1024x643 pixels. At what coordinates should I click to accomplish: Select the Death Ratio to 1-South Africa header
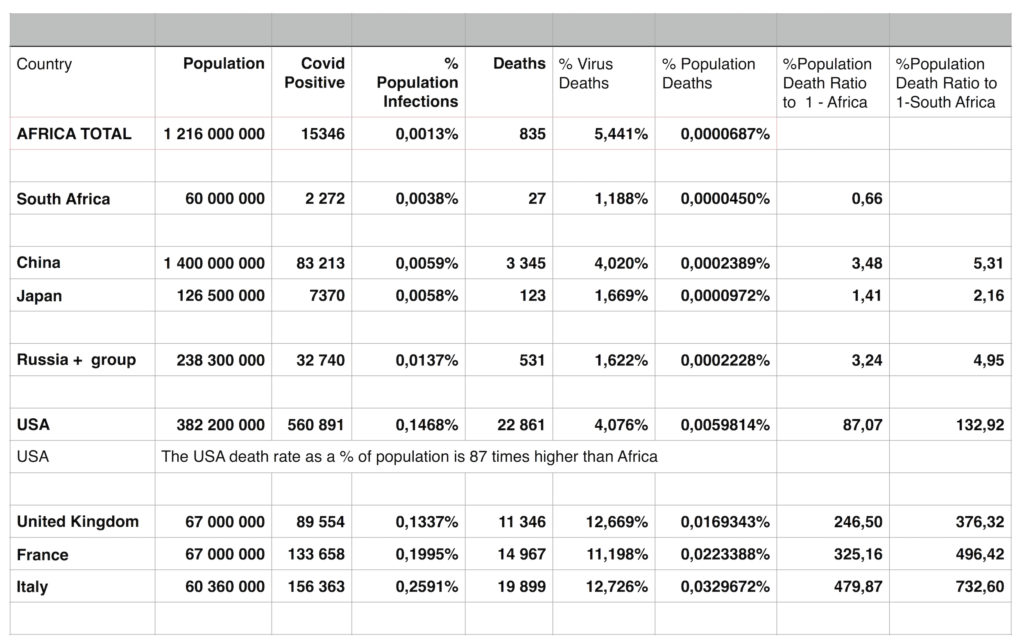point(950,82)
